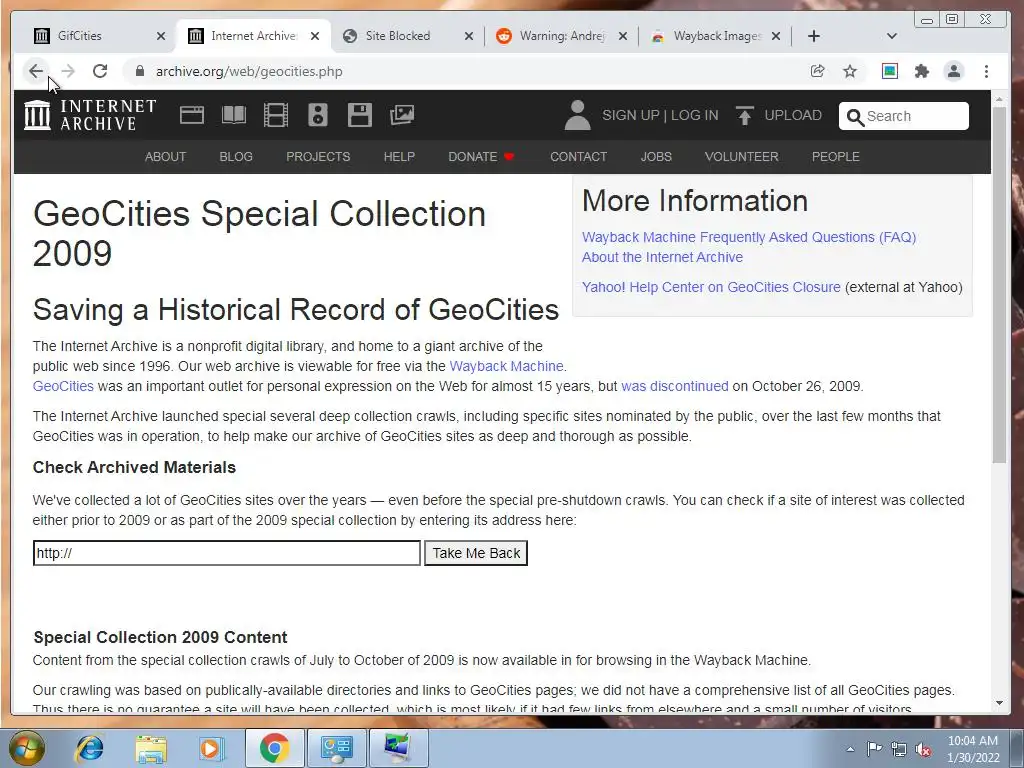Open the BLOG menu item

click(x=236, y=157)
